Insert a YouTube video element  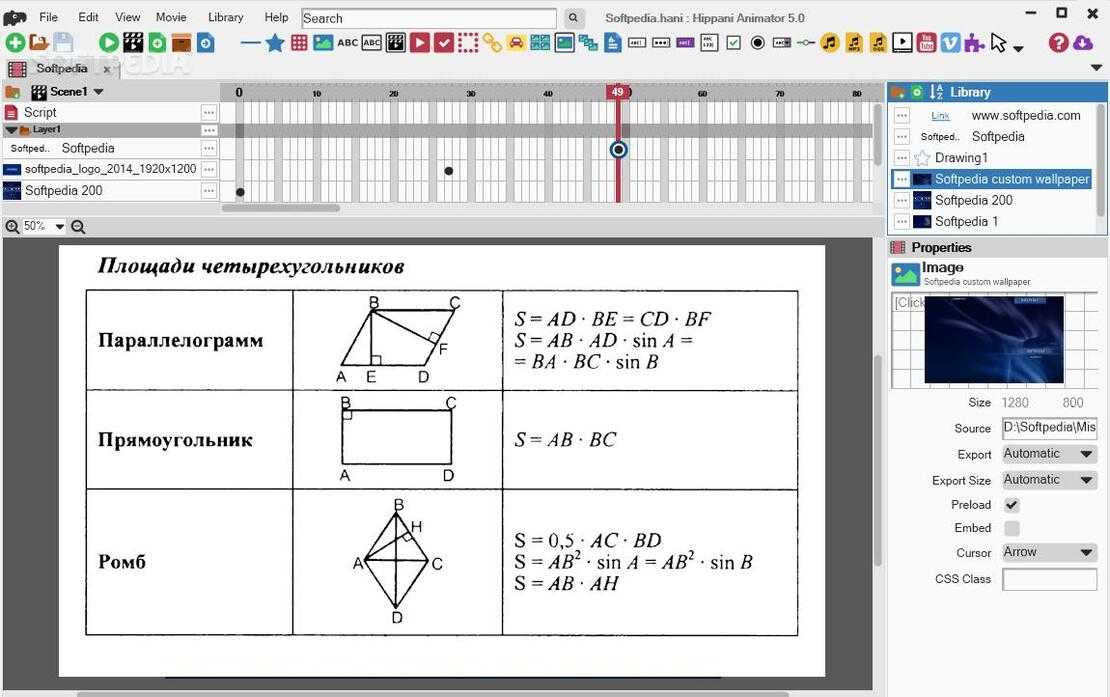926,43
